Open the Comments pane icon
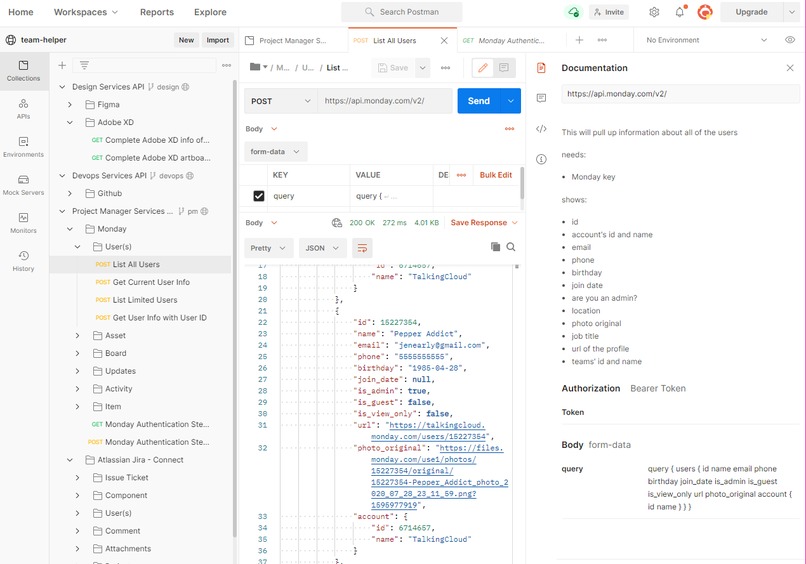Image resolution: width=806 pixels, height=564 pixels. pyautogui.click(x=541, y=98)
